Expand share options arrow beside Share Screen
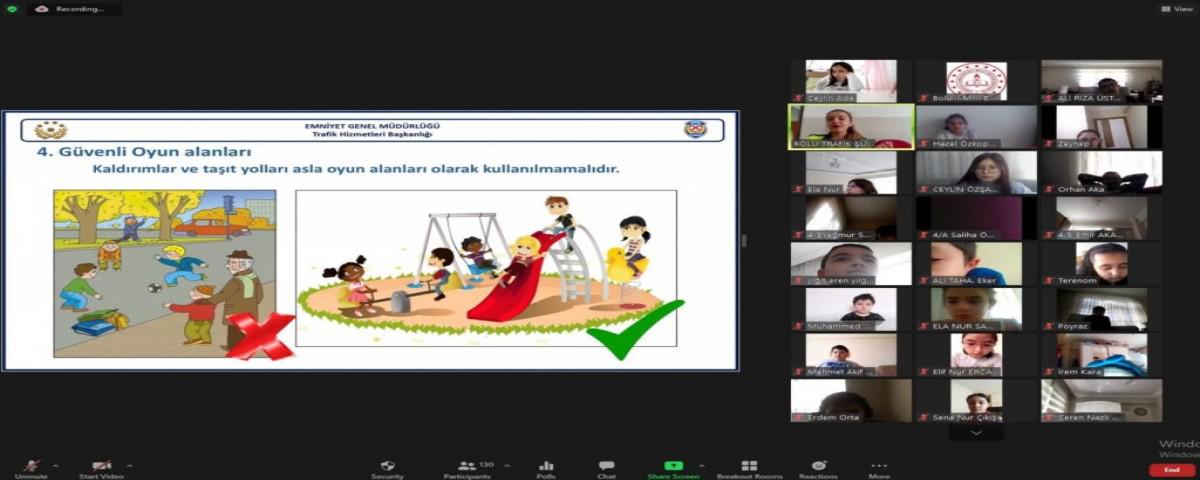 (x=700, y=465)
